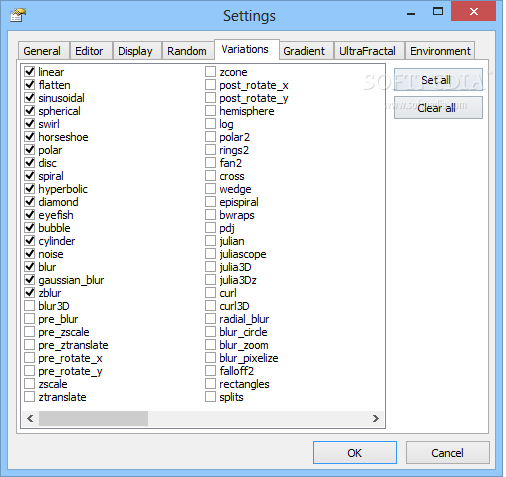506x477 pixels.
Task: Check the julian checkbox
Action: (x=210, y=240)
